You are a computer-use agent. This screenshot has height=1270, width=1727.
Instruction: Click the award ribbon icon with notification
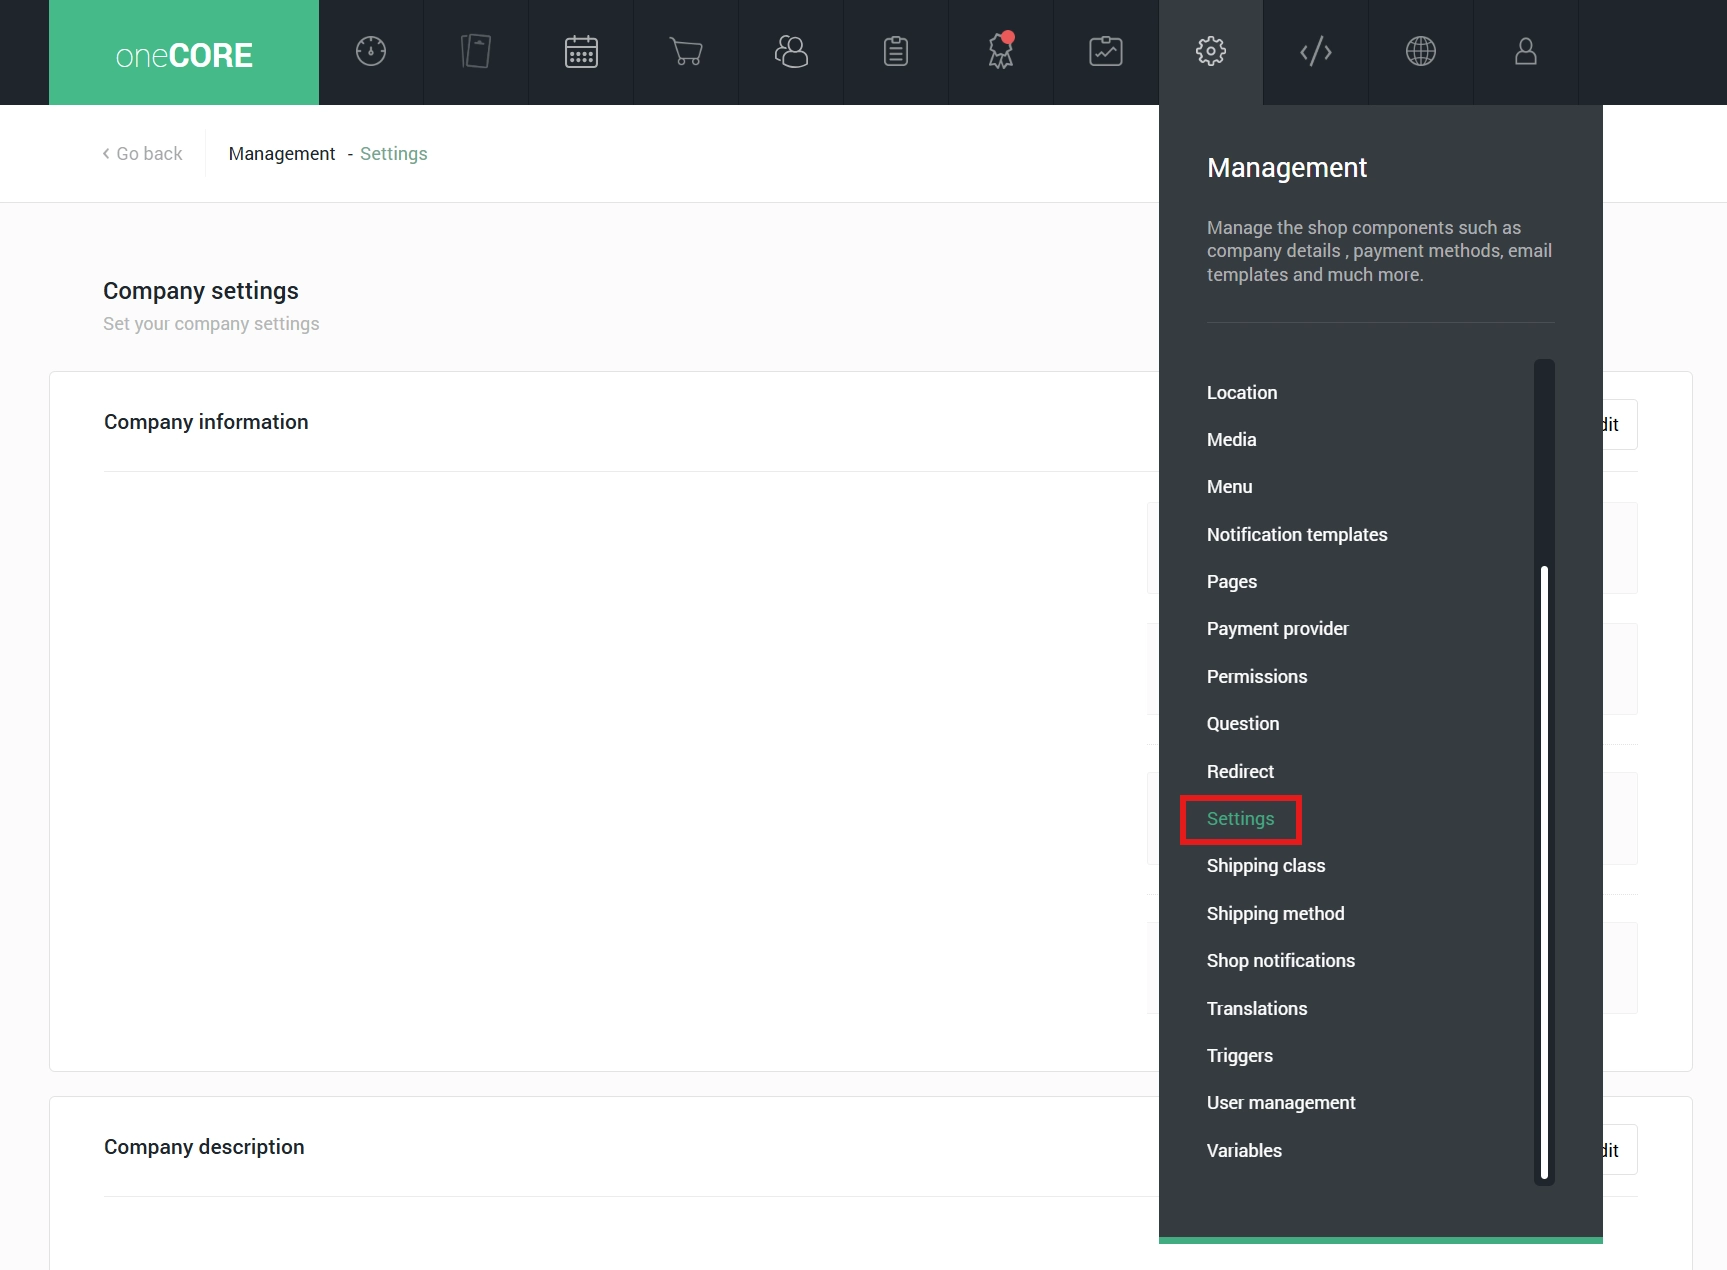coord(1001,52)
